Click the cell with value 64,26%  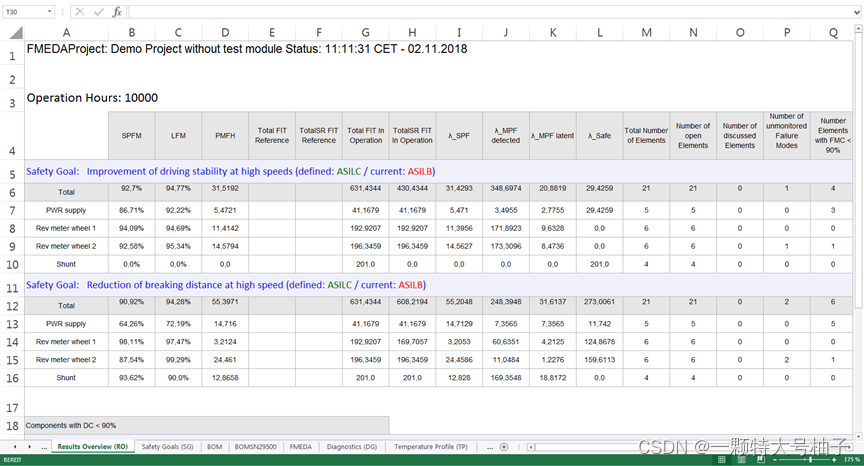coord(132,324)
